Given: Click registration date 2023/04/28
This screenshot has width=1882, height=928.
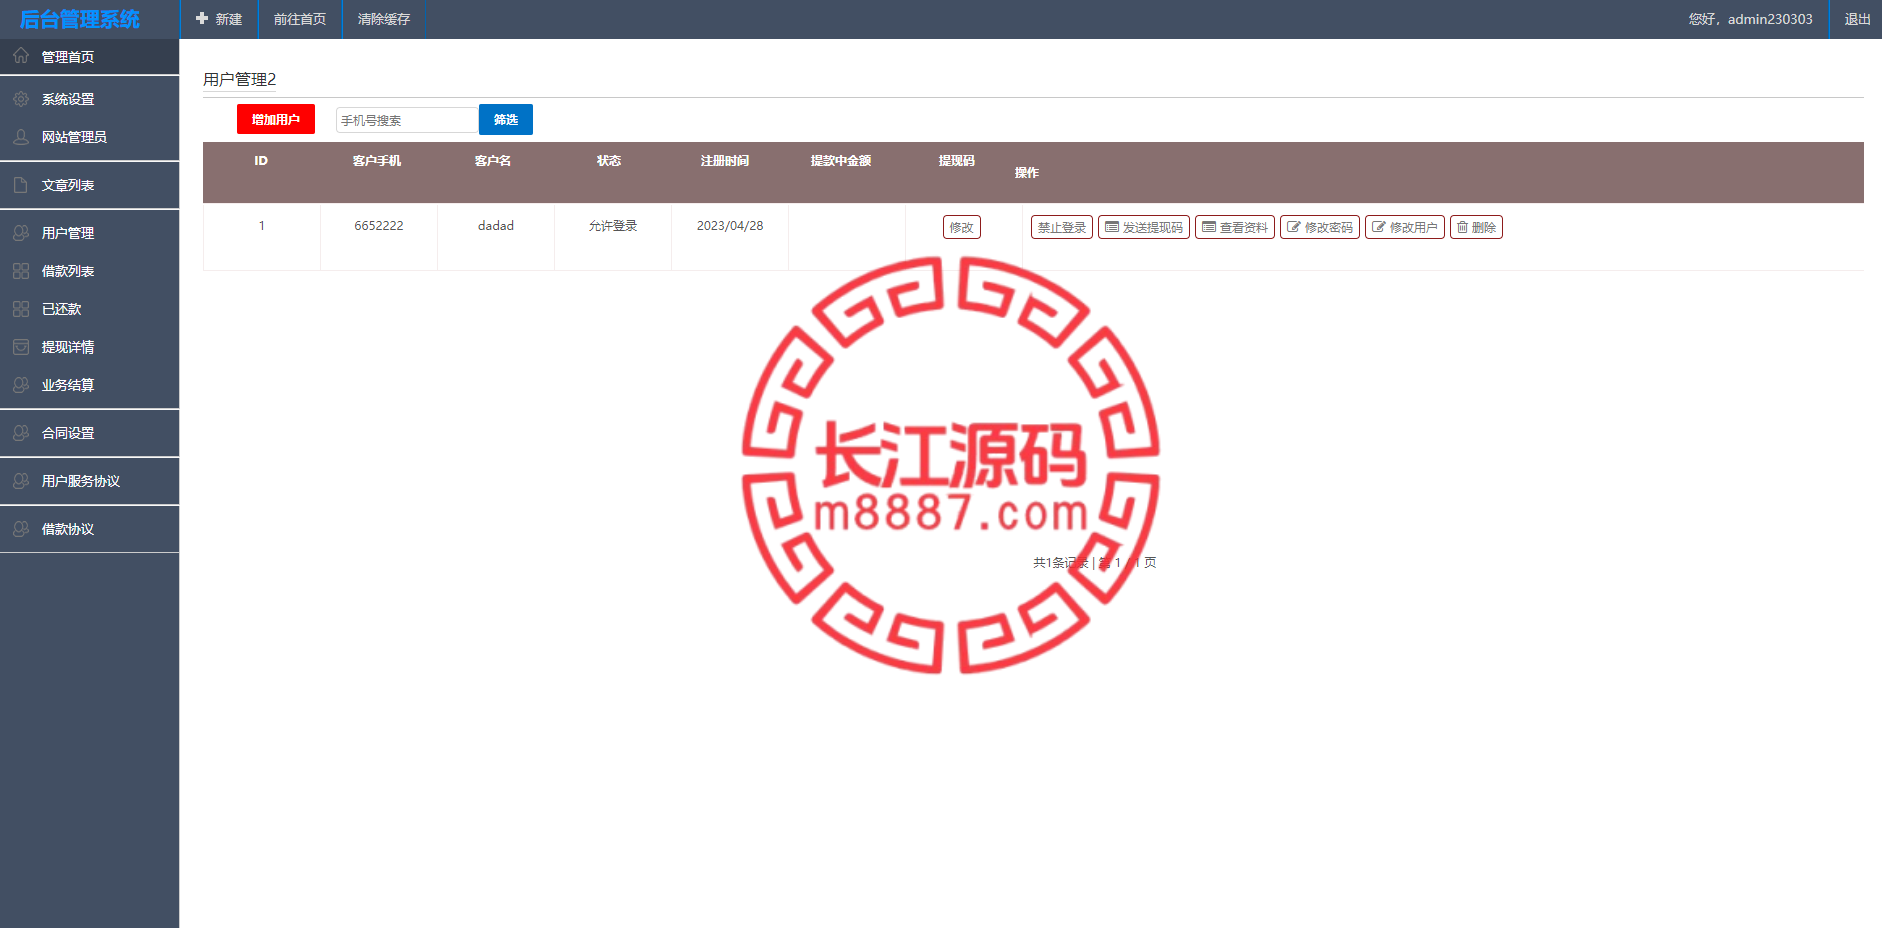Looking at the screenshot, I should [730, 226].
